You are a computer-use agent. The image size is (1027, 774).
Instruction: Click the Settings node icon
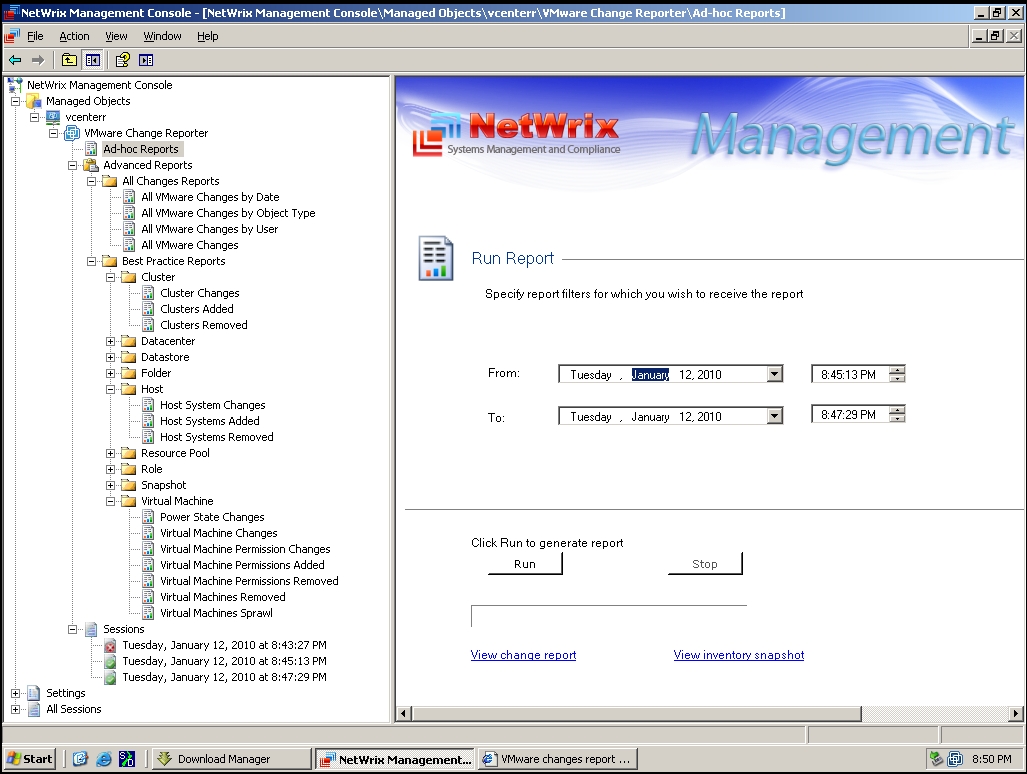[x=34, y=693]
